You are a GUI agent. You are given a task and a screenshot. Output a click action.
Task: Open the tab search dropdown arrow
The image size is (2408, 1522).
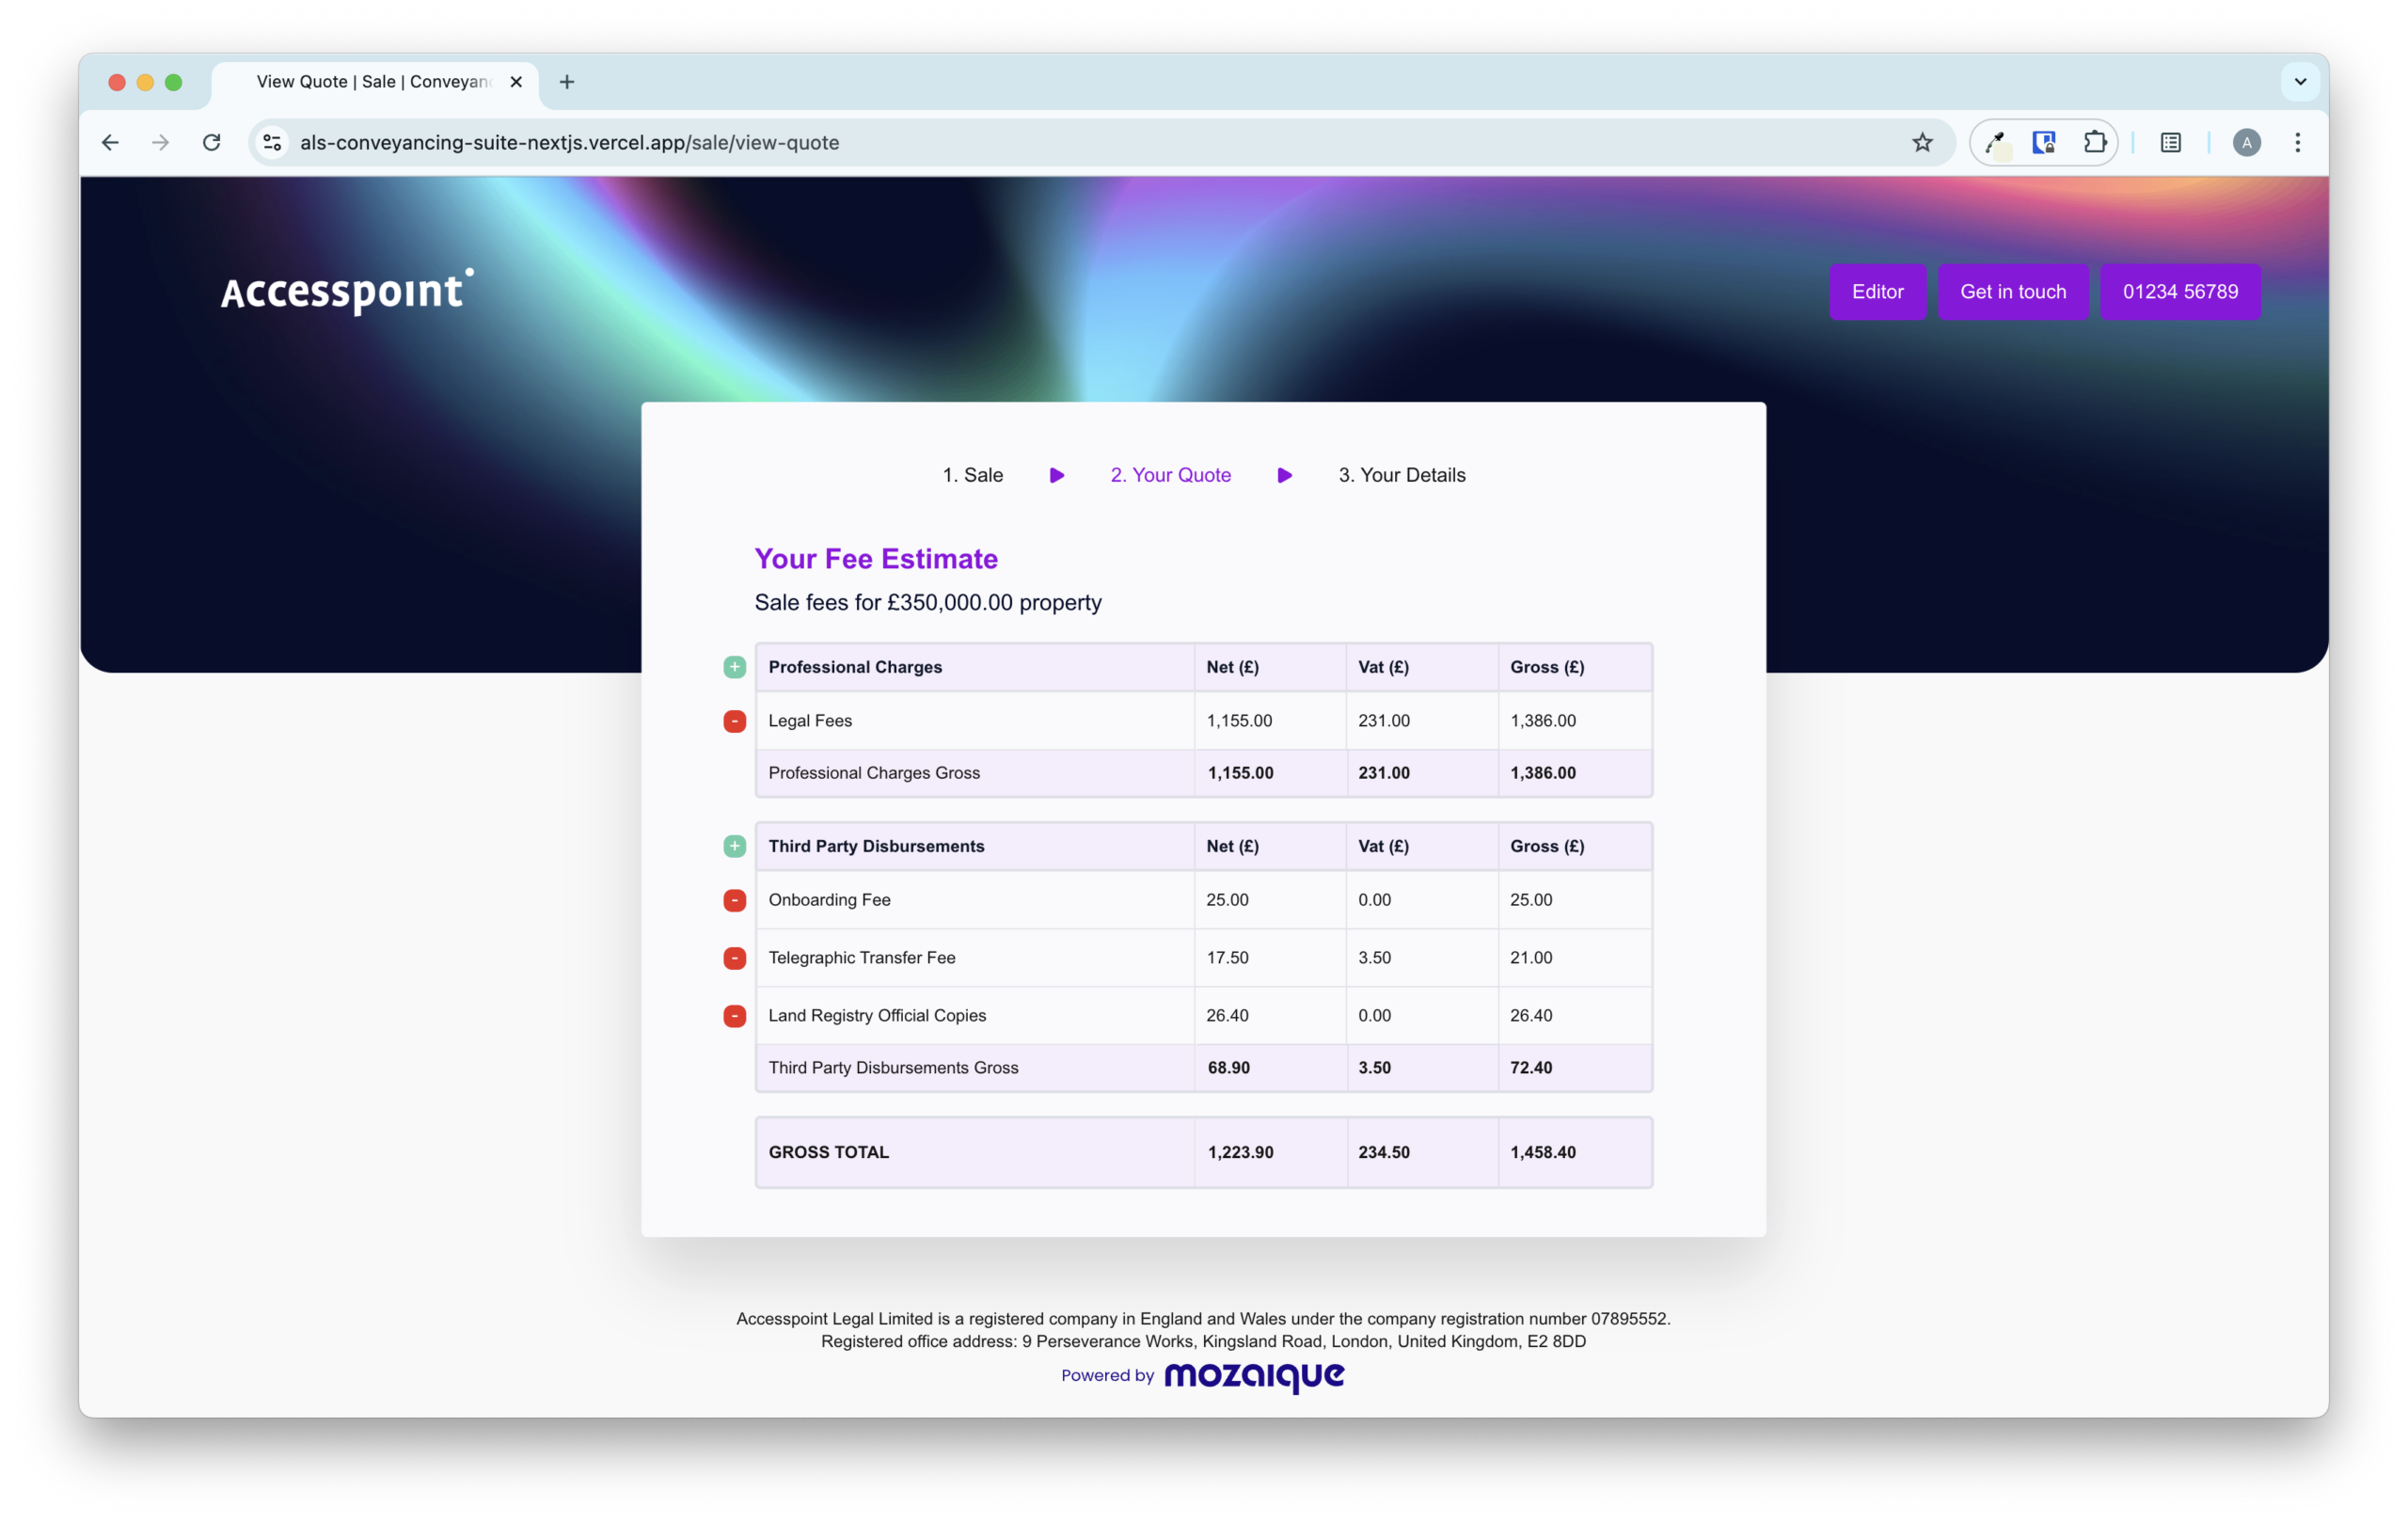coord(2300,82)
